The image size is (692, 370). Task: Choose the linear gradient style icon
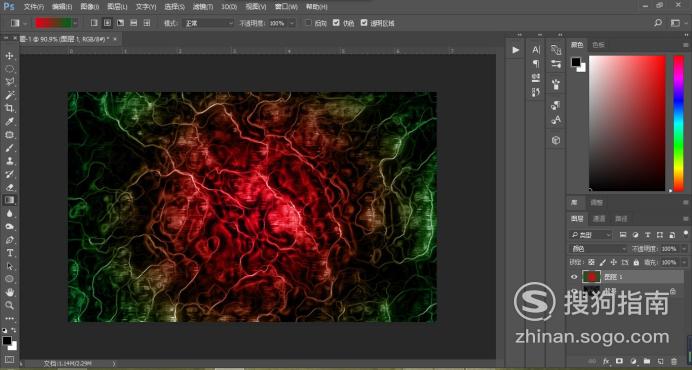tap(94, 23)
